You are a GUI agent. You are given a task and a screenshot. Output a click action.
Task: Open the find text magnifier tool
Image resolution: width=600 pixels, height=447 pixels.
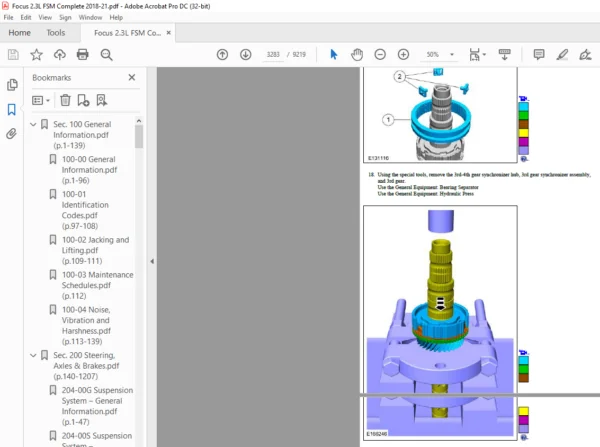tap(106, 55)
